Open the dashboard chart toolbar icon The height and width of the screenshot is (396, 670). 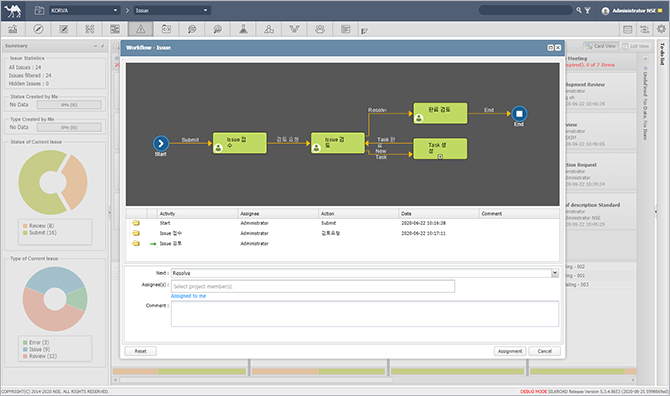(13, 29)
